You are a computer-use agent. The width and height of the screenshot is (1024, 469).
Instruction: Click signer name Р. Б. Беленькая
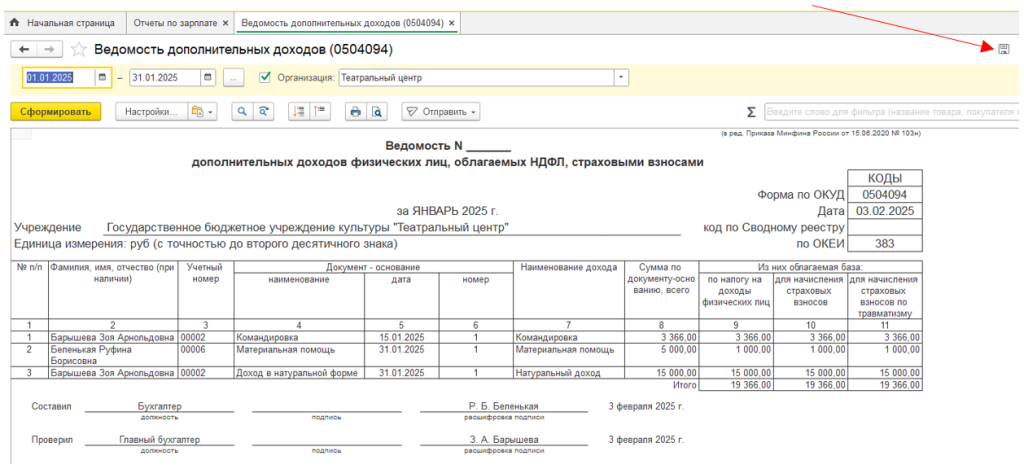[x=504, y=406]
